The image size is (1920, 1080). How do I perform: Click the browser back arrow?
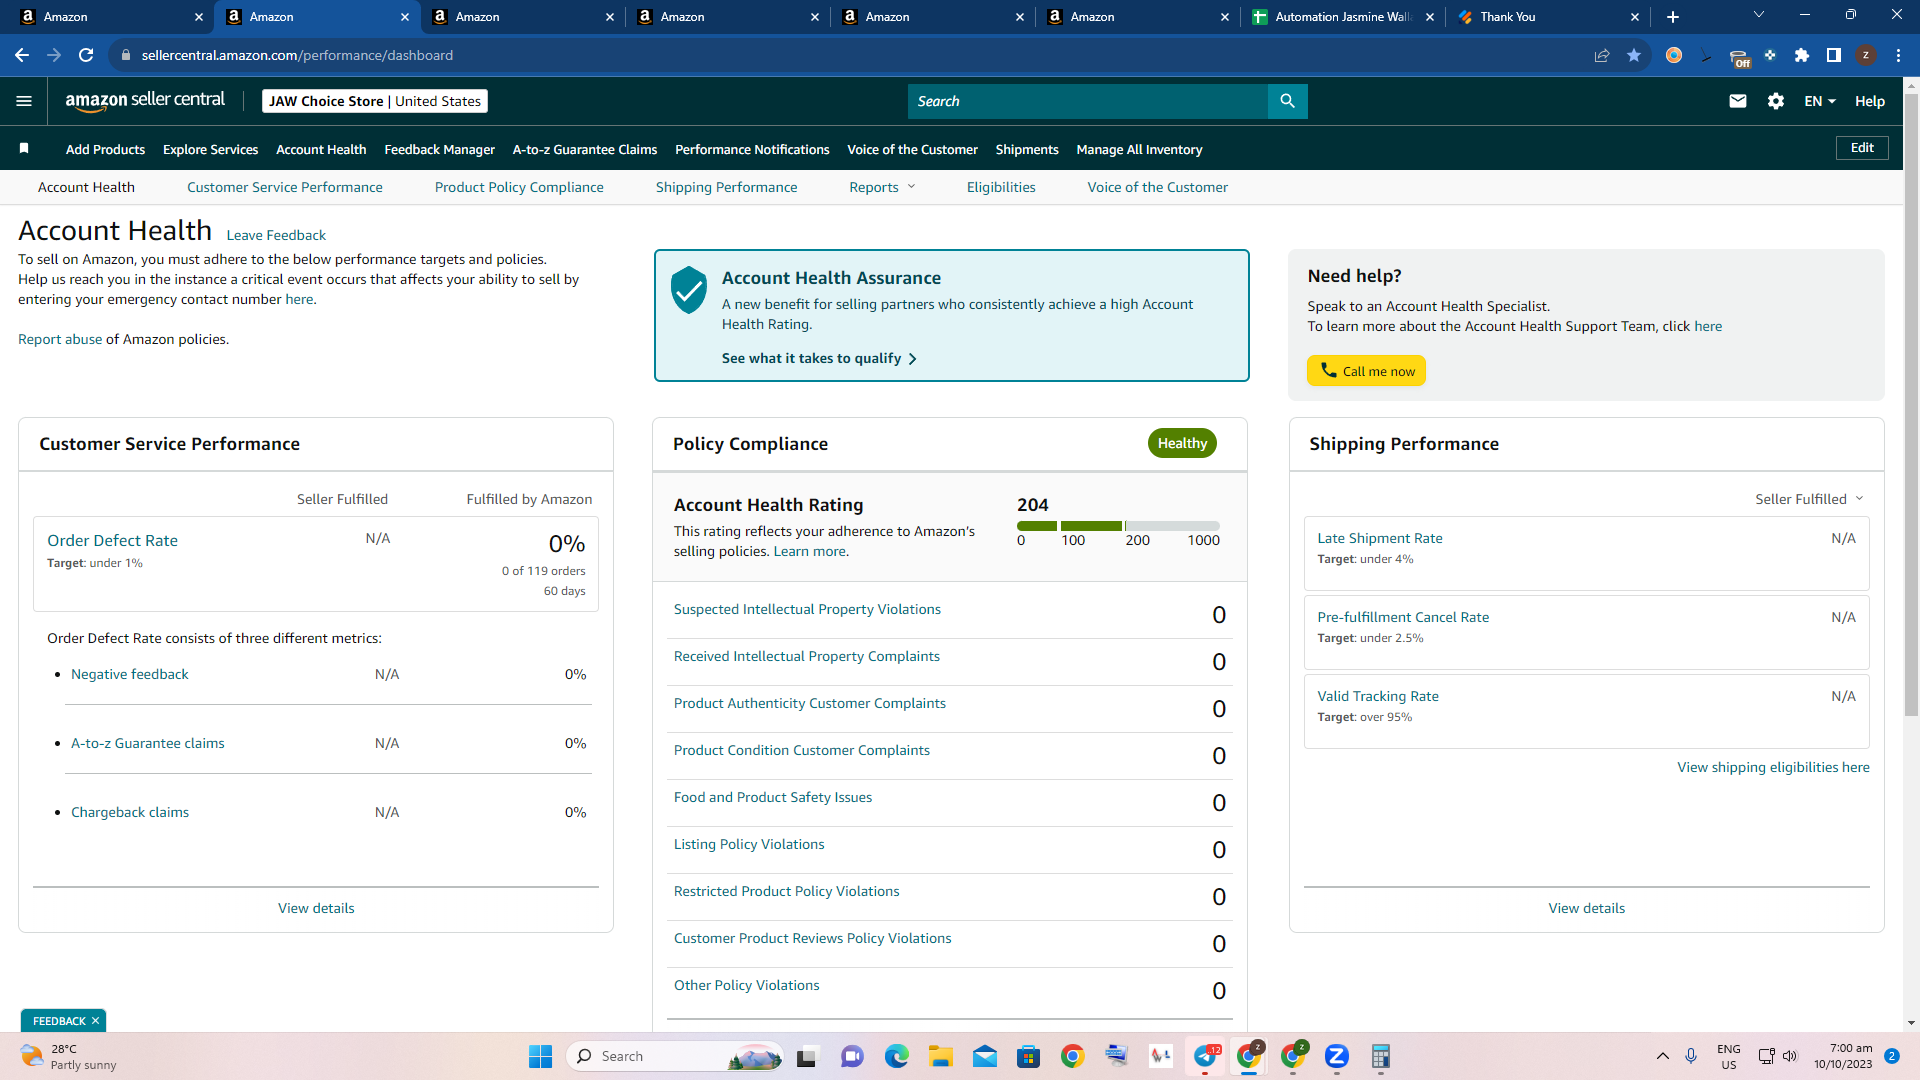pos(22,55)
